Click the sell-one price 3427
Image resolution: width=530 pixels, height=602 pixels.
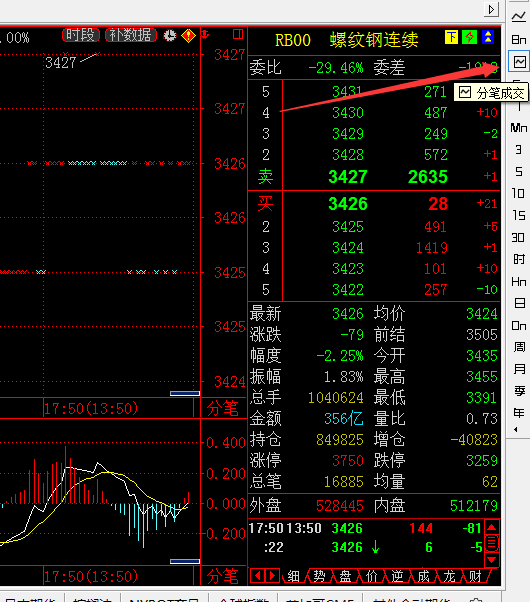click(x=348, y=177)
